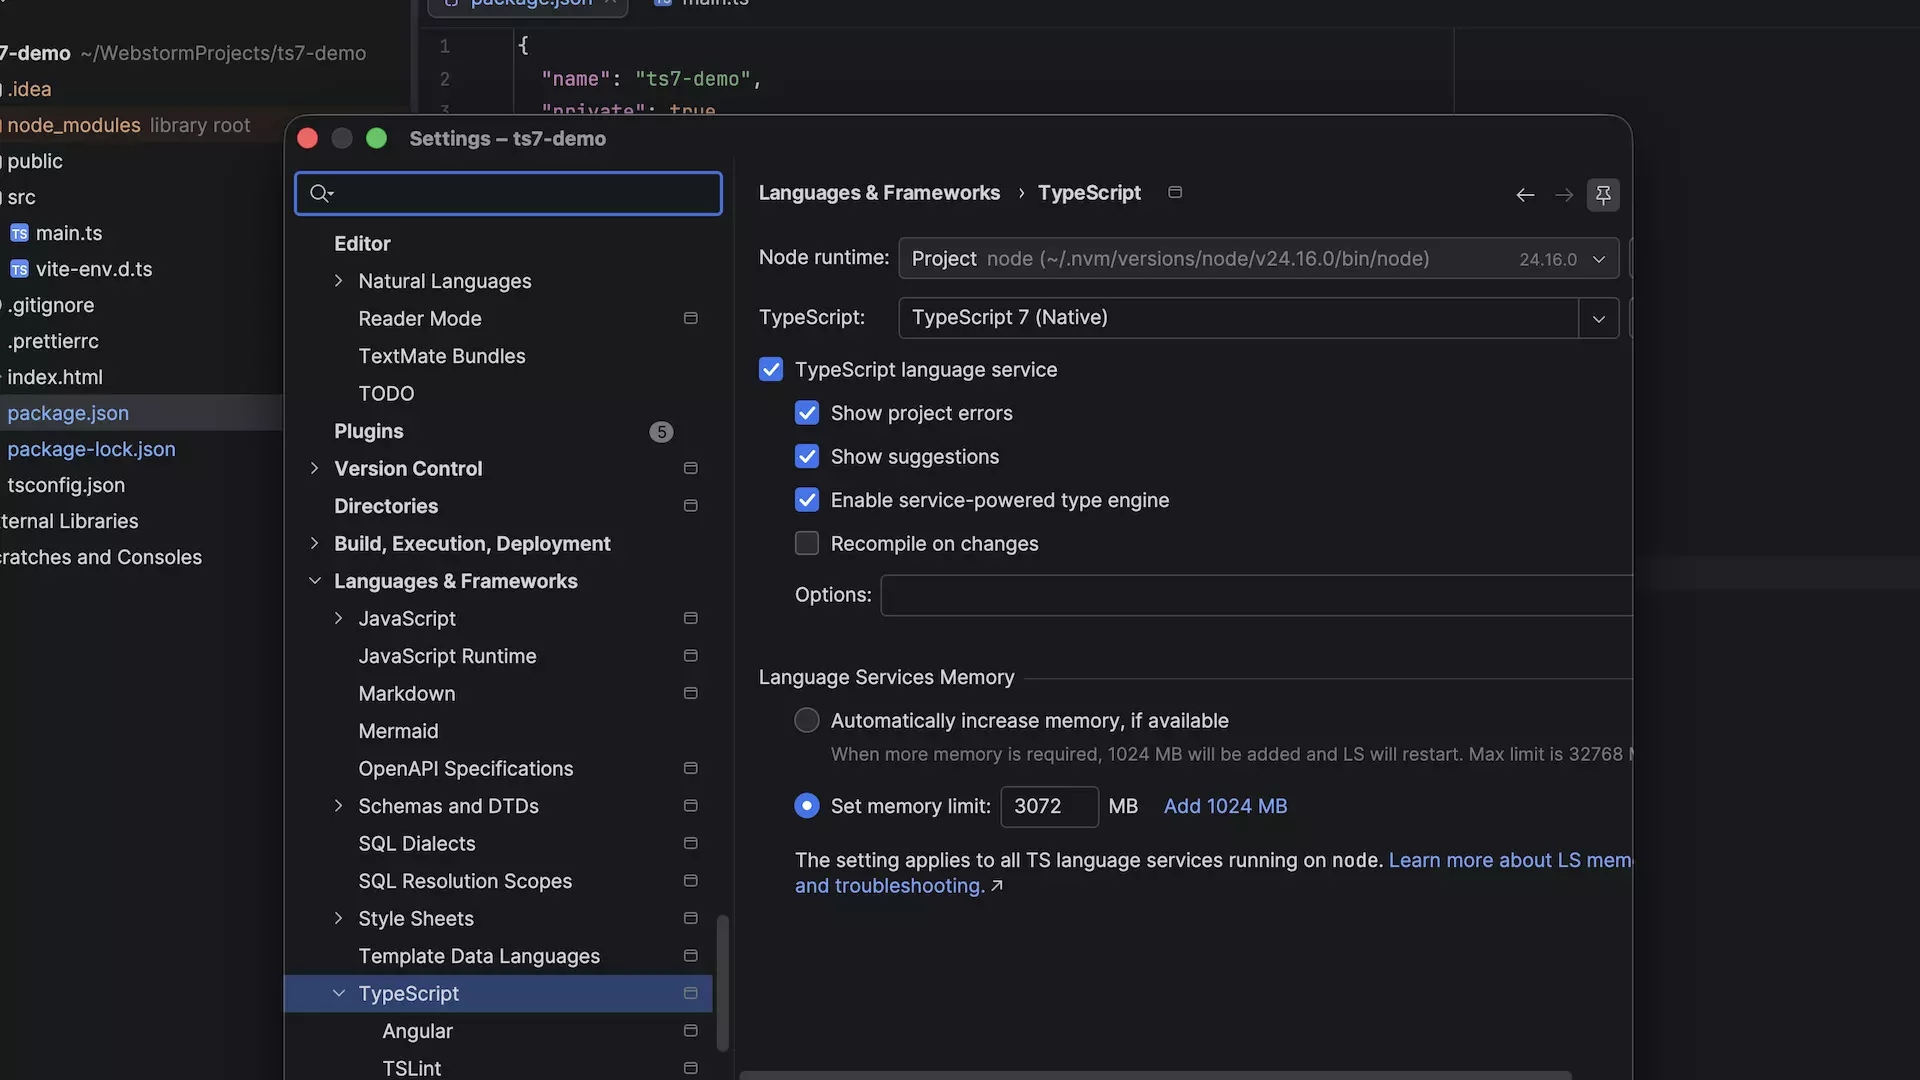Enable Recompile on changes checkbox

(x=807, y=544)
